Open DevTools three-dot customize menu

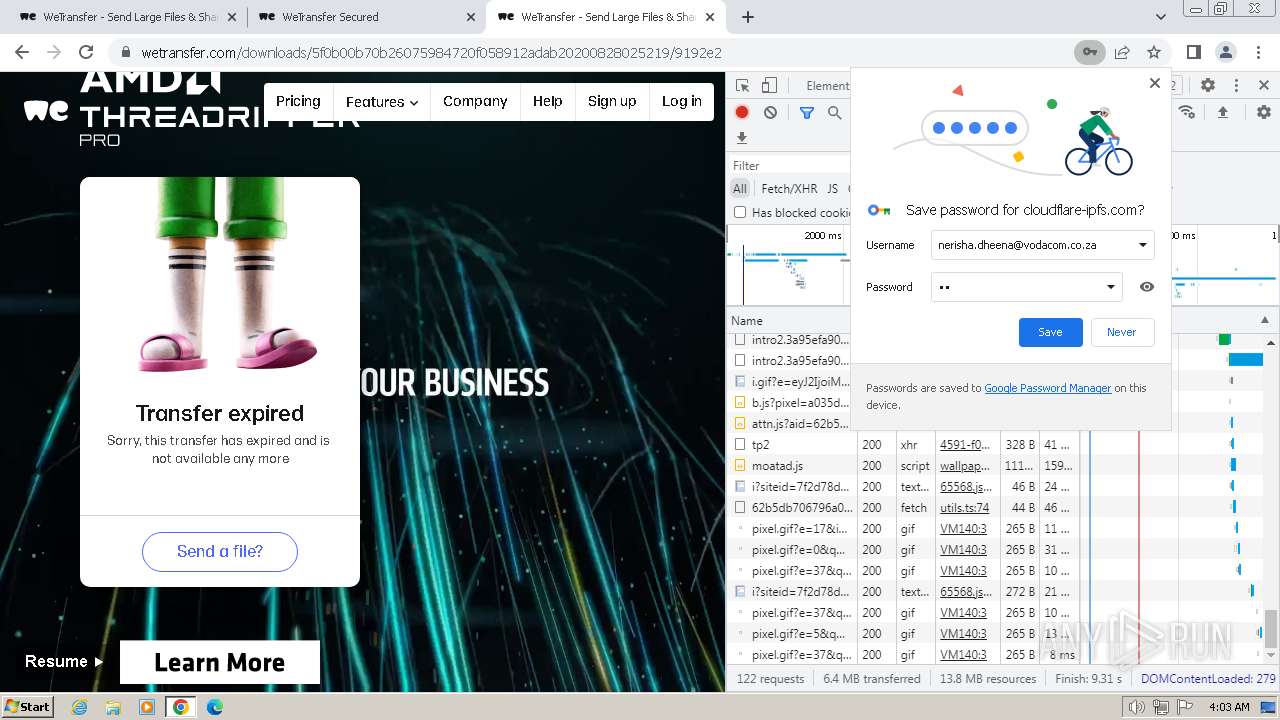(x=1236, y=86)
